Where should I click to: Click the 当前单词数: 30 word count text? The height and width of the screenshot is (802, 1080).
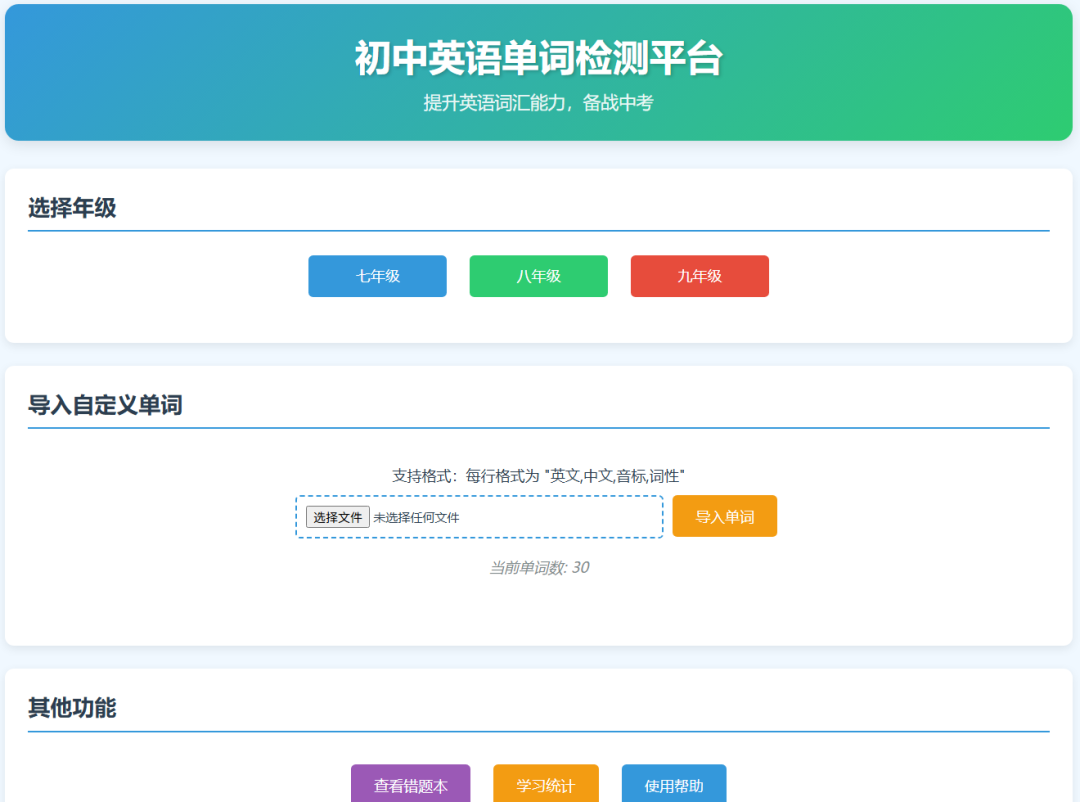pos(540,568)
